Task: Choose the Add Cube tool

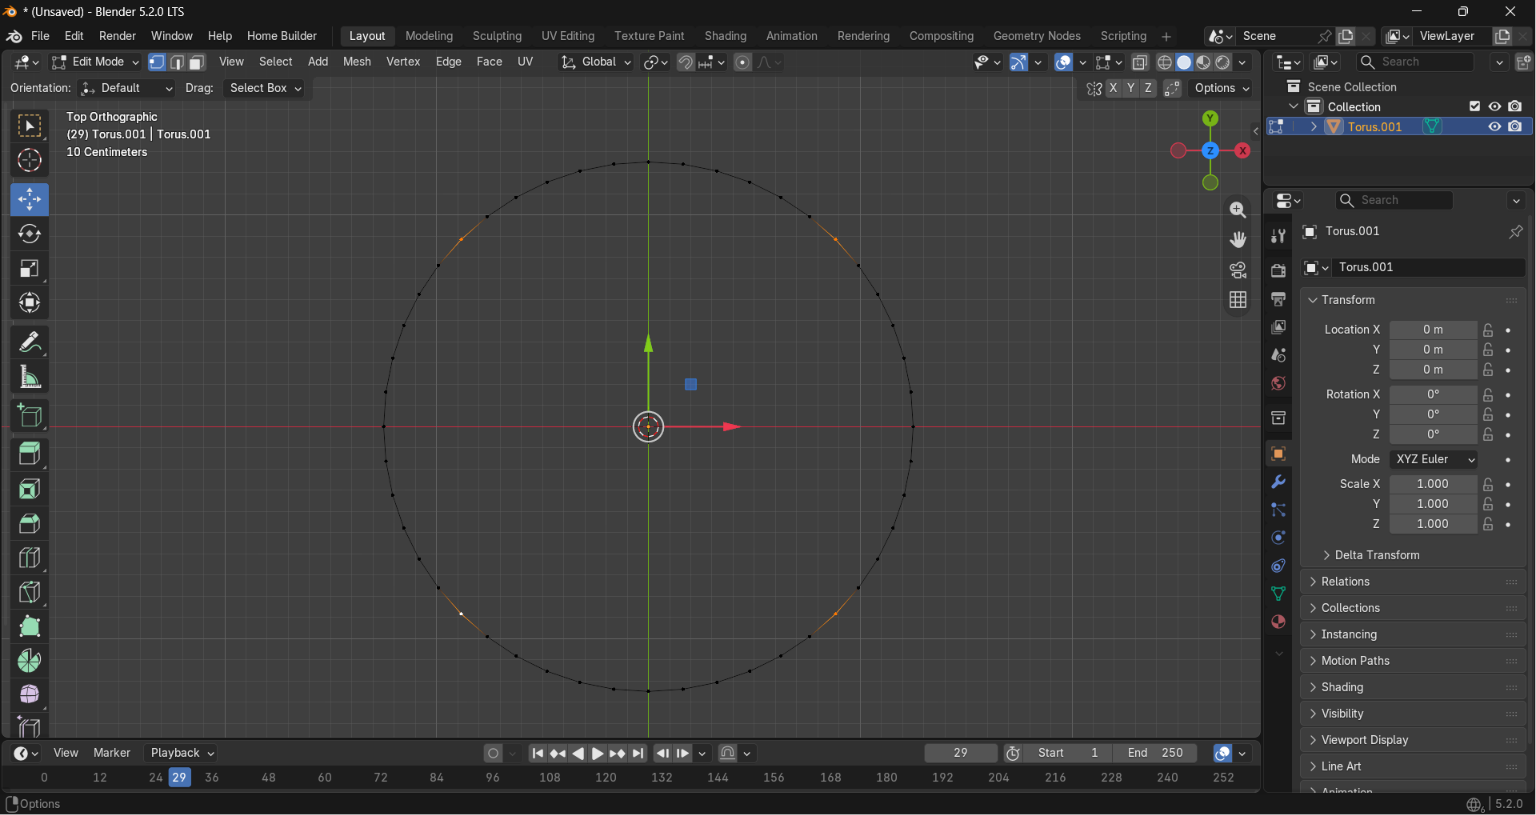Action: (x=29, y=415)
